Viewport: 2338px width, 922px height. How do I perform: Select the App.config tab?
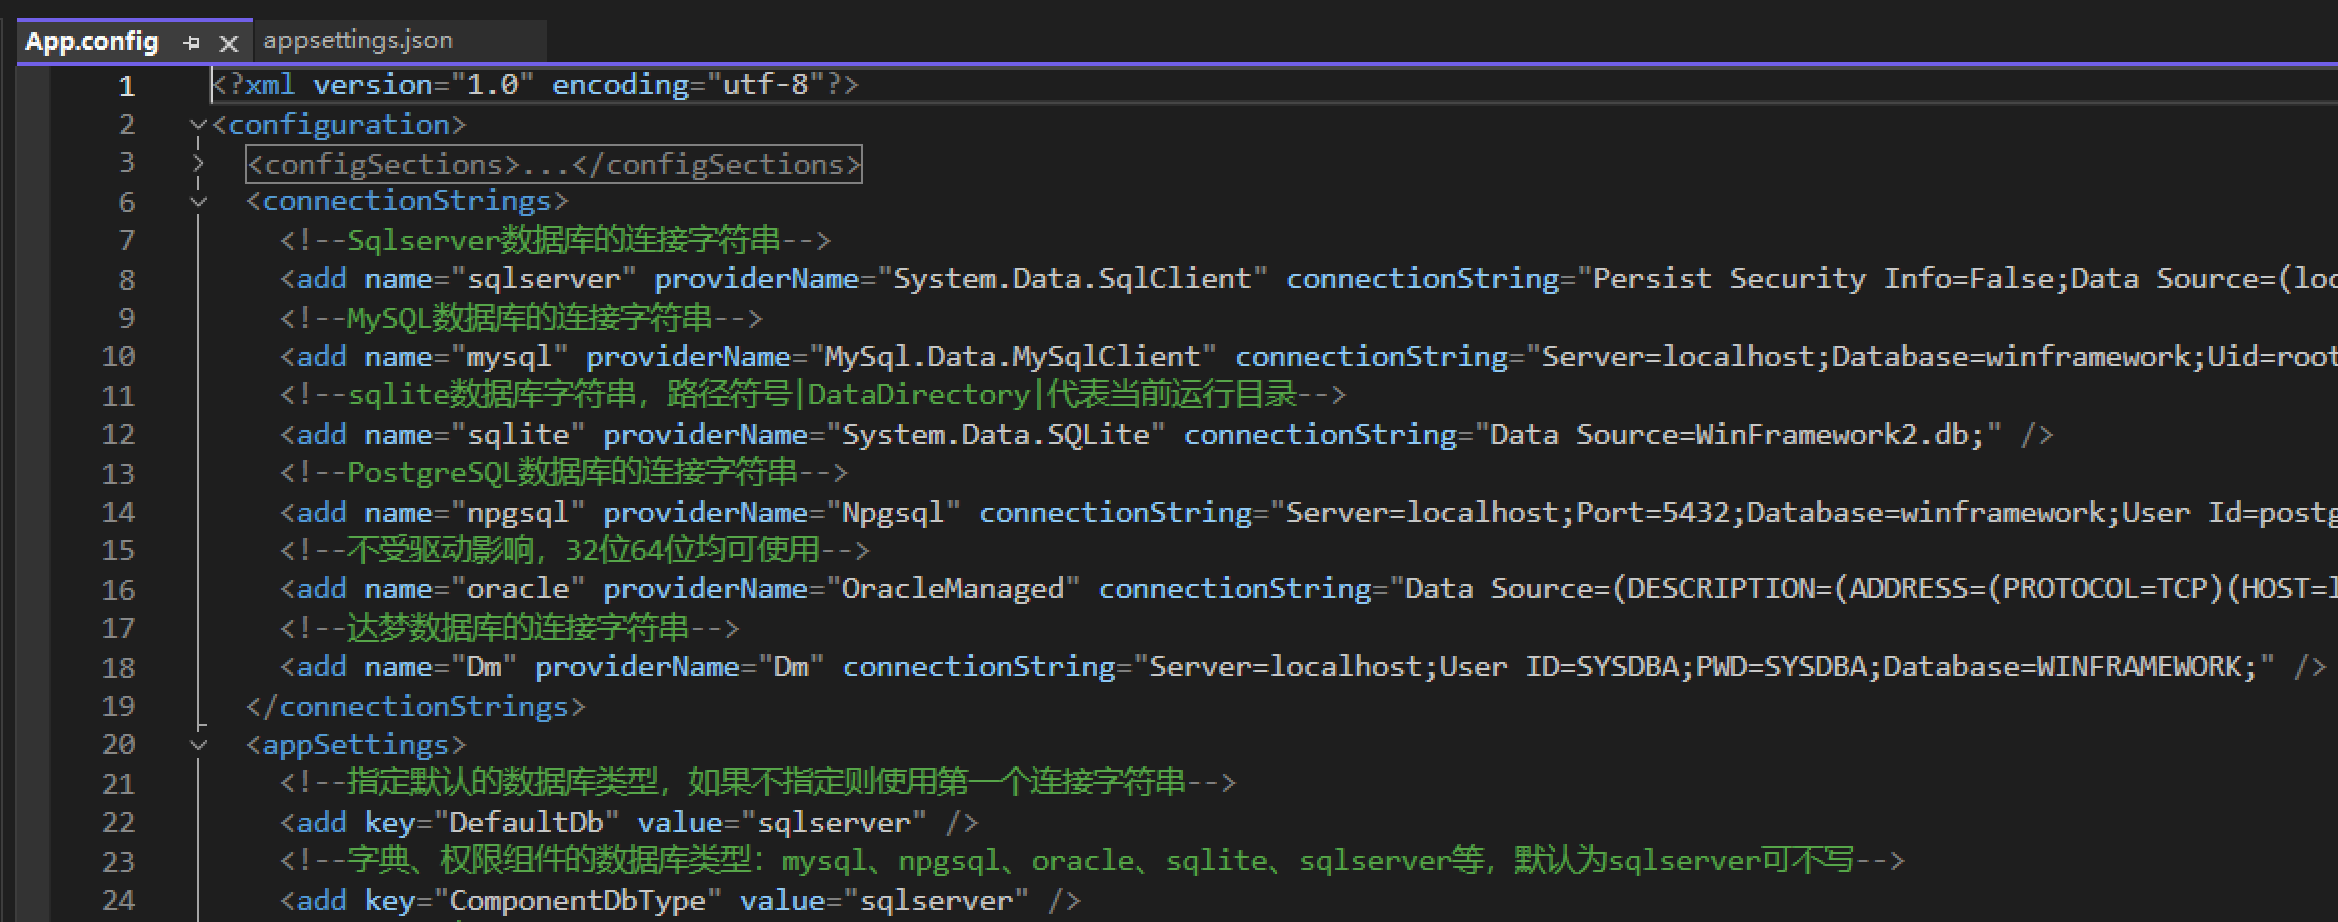92,41
